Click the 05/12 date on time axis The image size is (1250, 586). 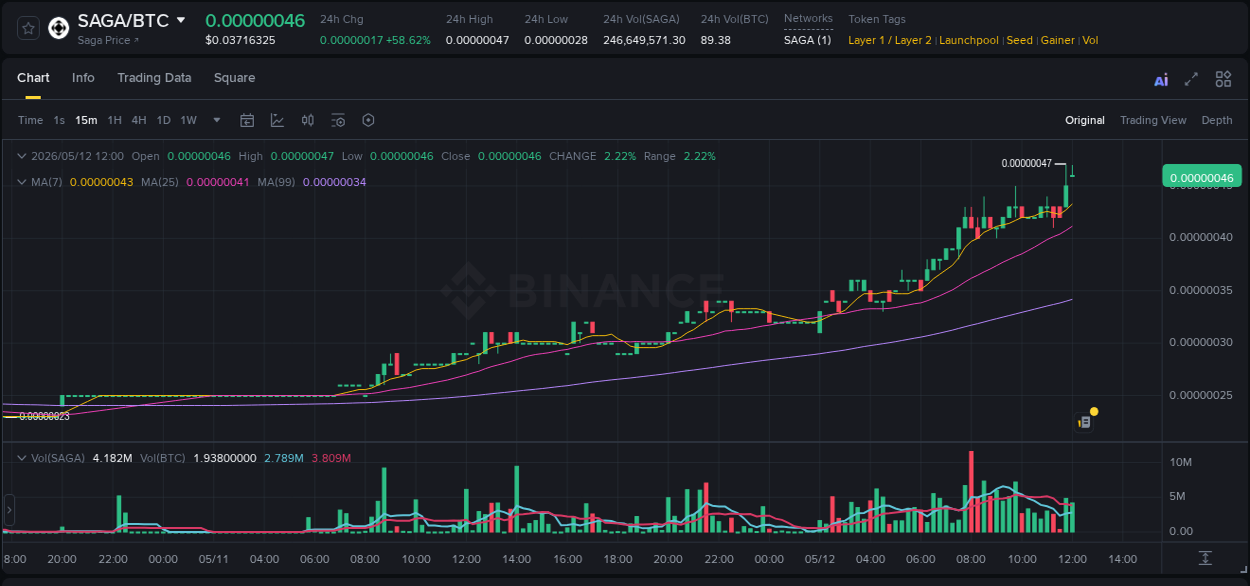tap(819, 559)
